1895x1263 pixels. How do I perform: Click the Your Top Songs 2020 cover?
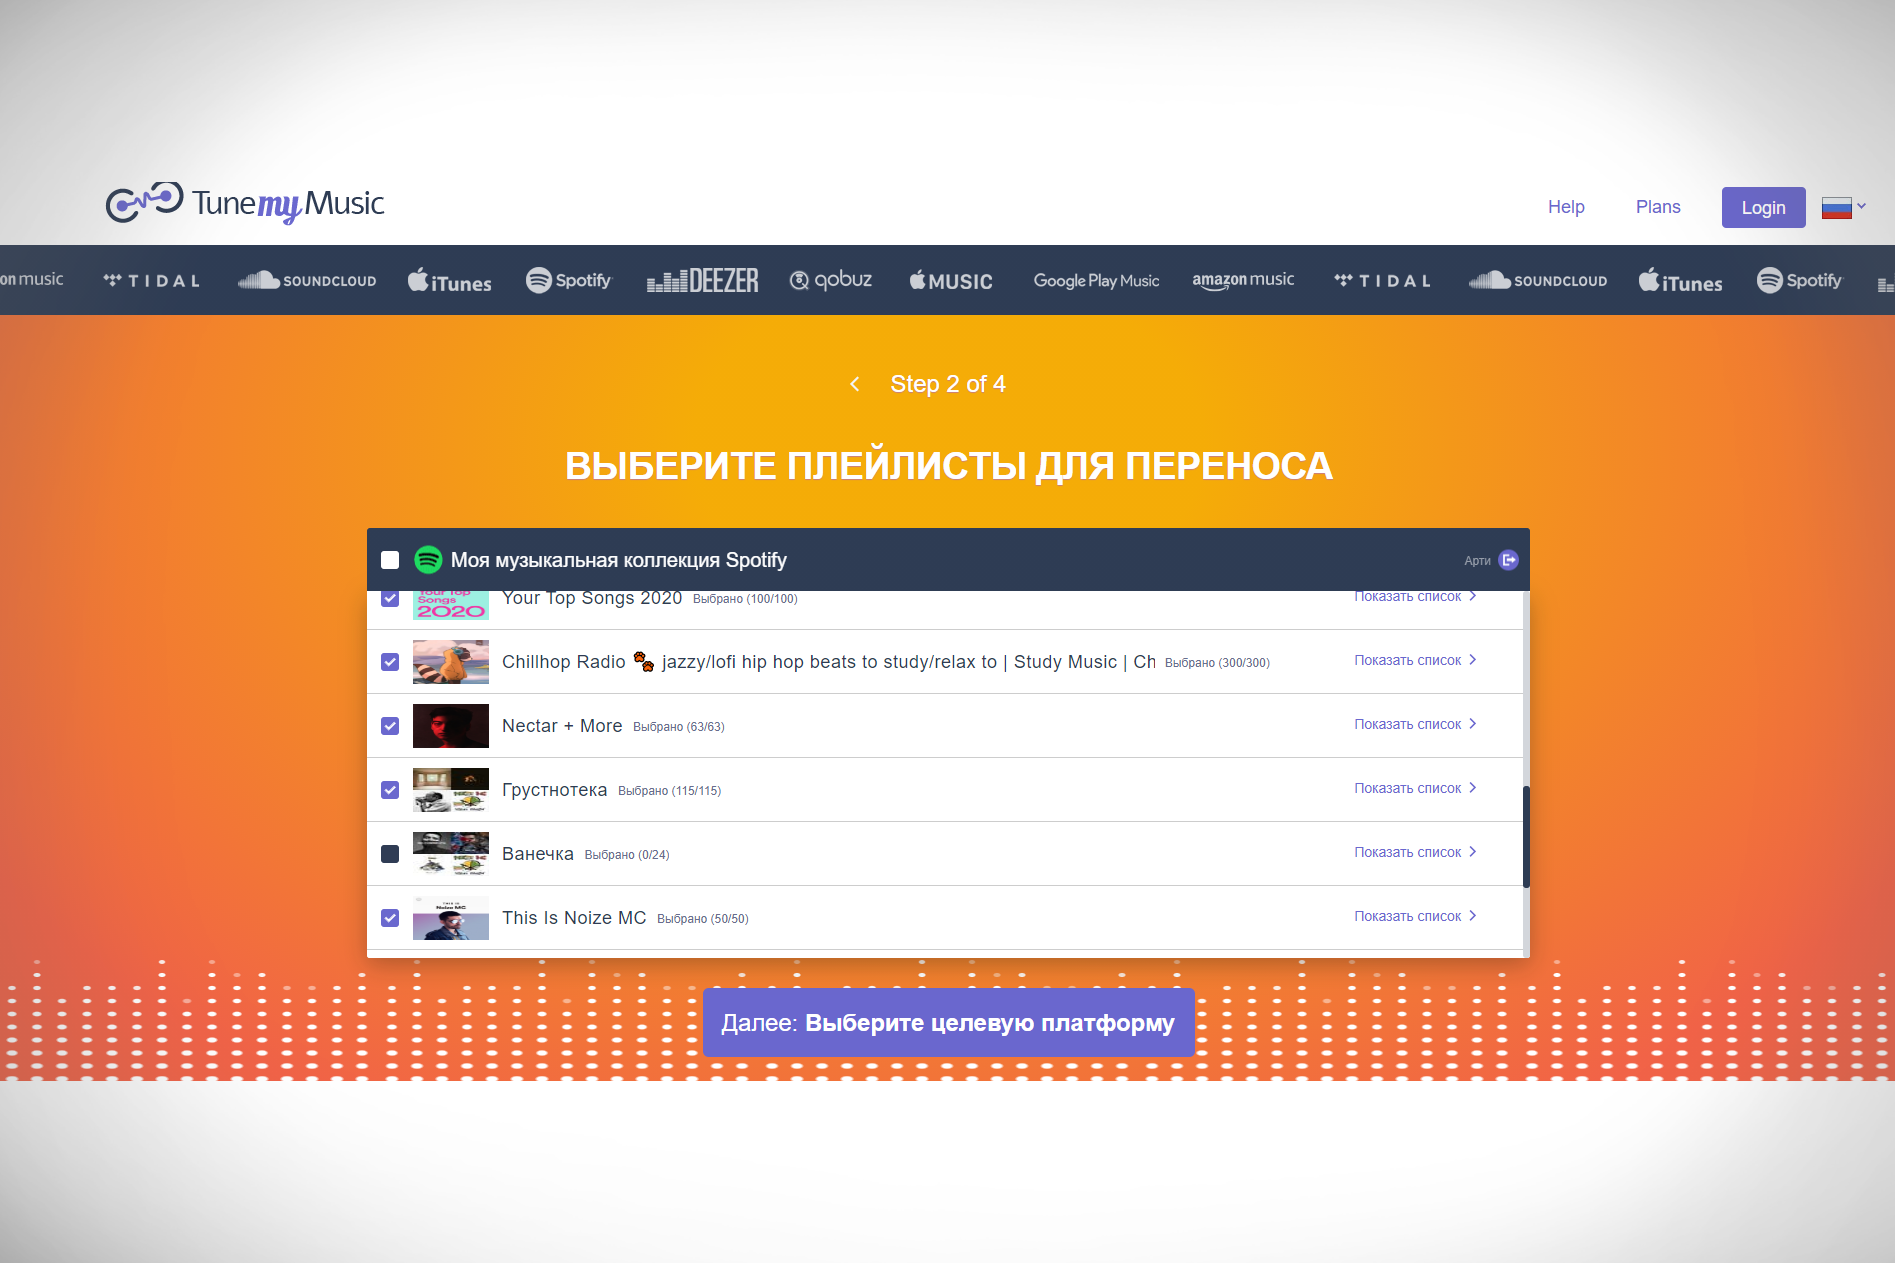(451, 605)
